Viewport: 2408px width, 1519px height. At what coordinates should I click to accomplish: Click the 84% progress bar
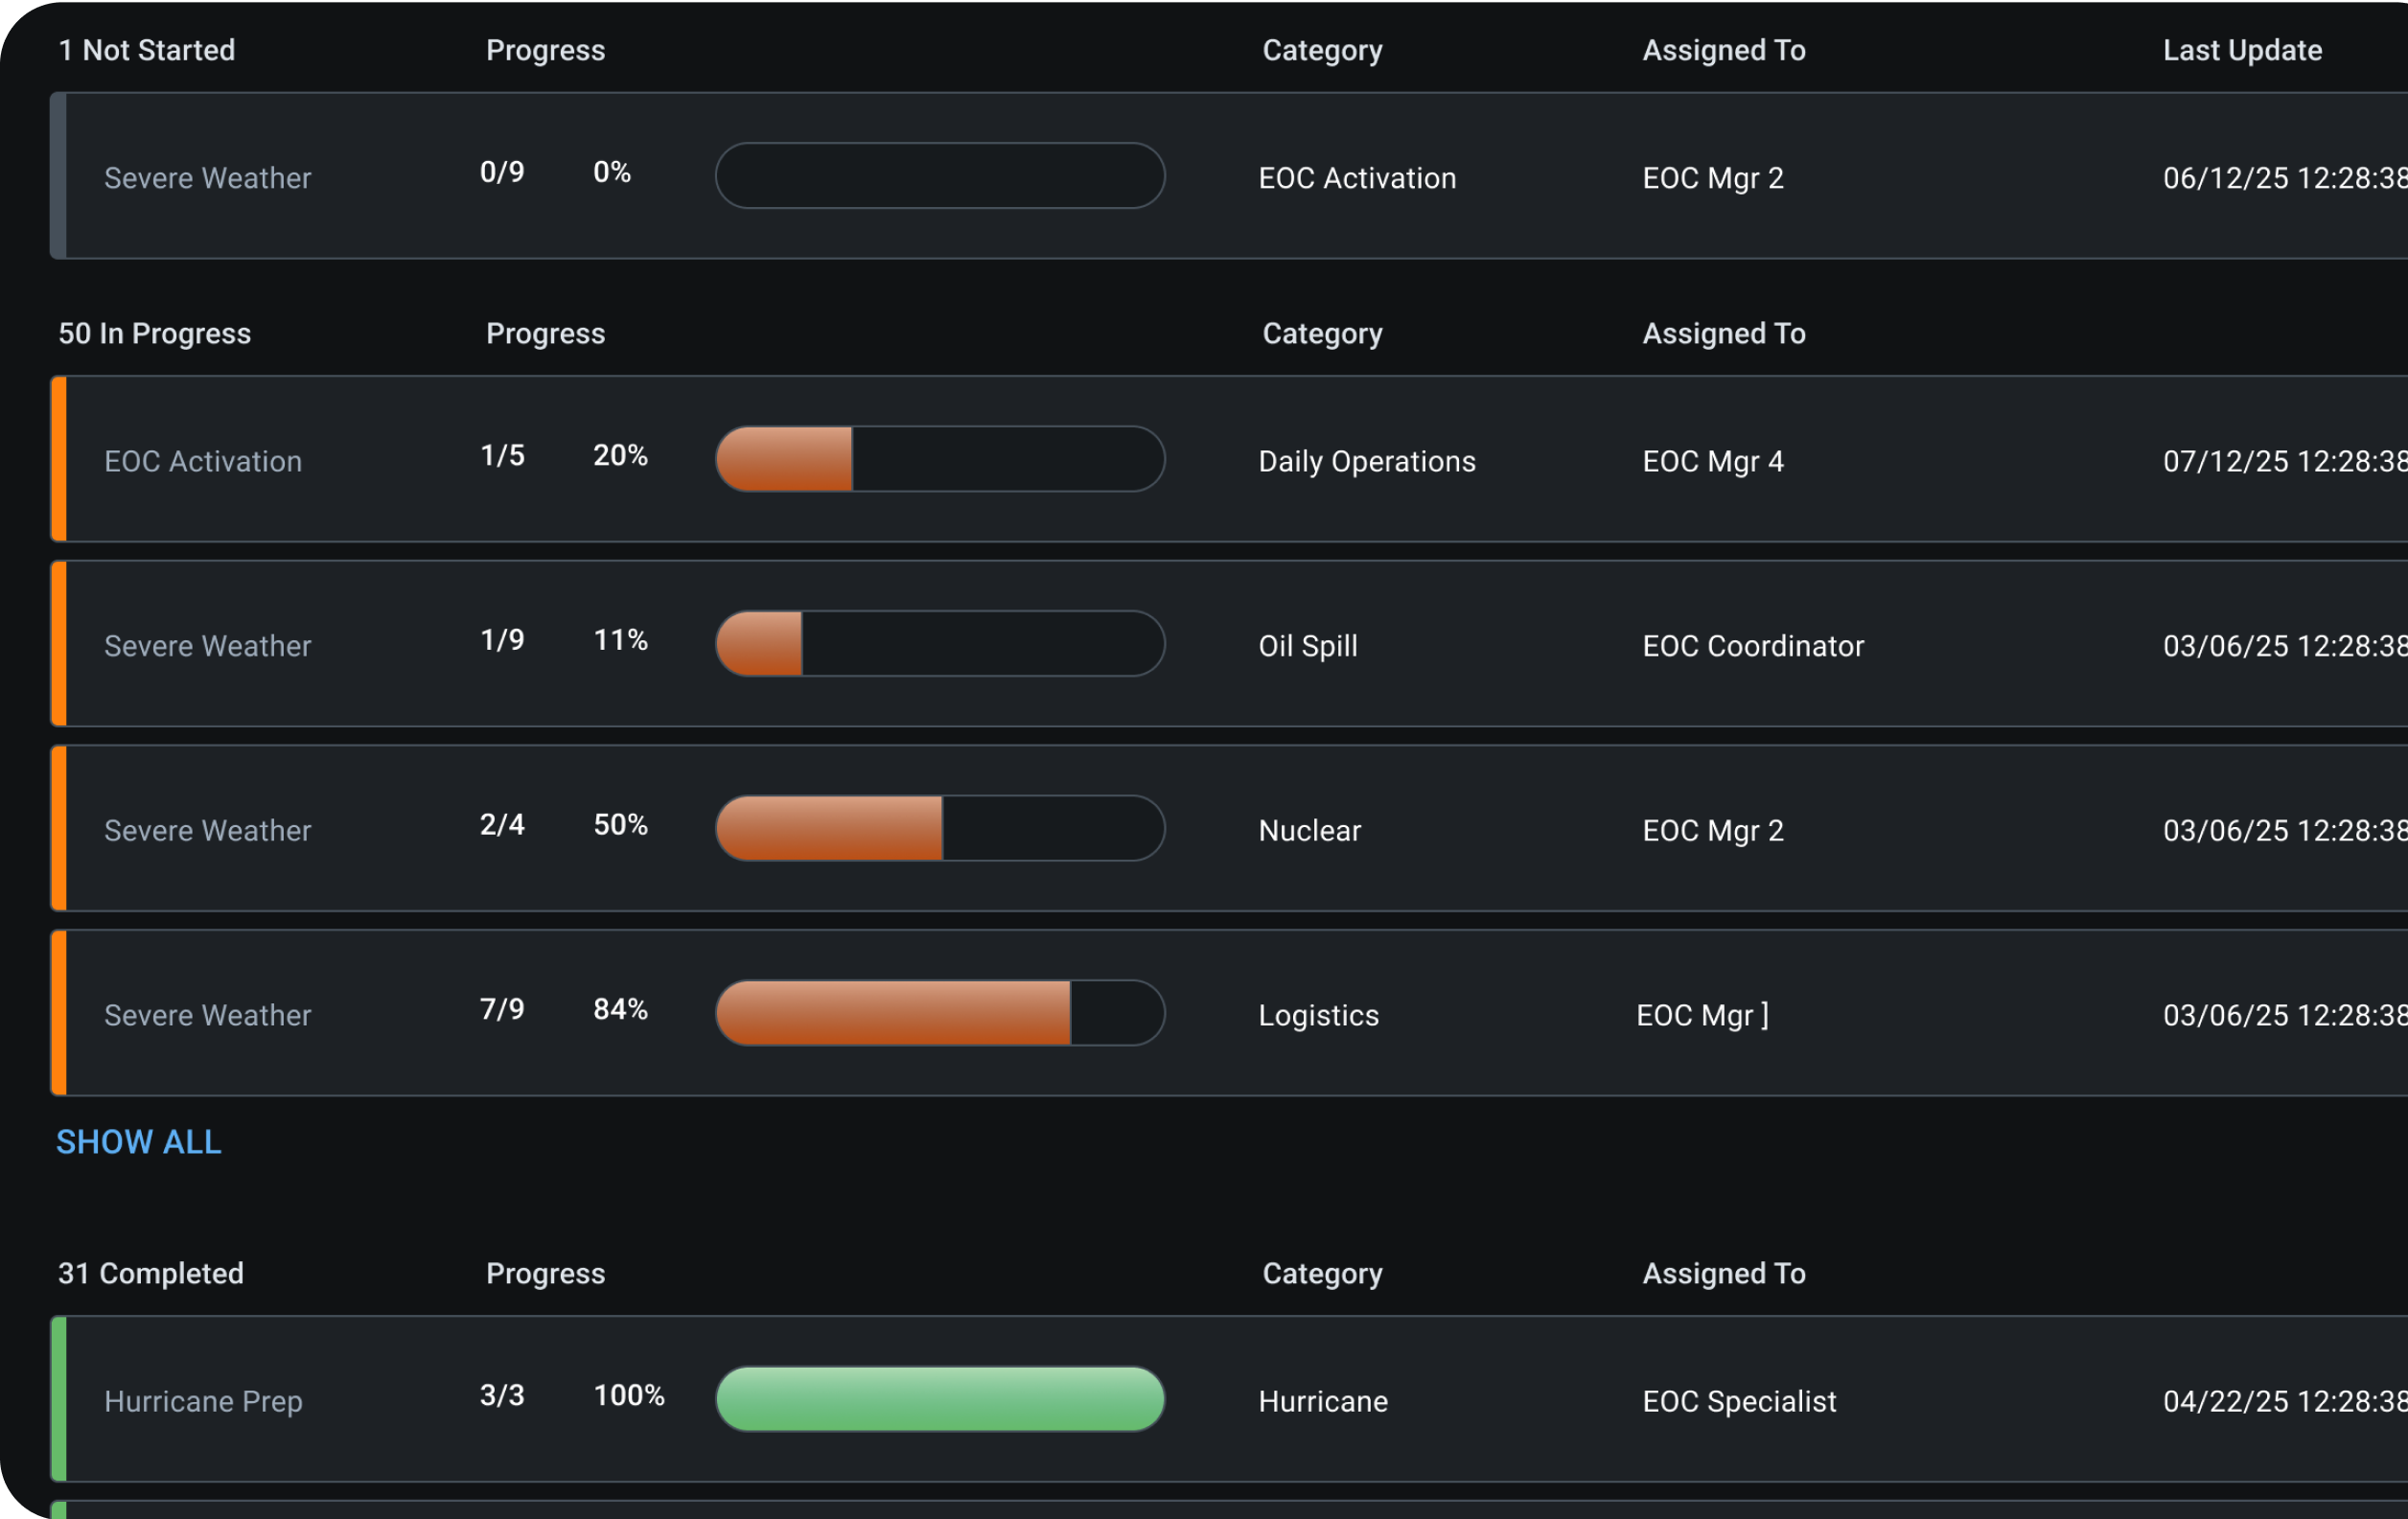point(939,1013)
